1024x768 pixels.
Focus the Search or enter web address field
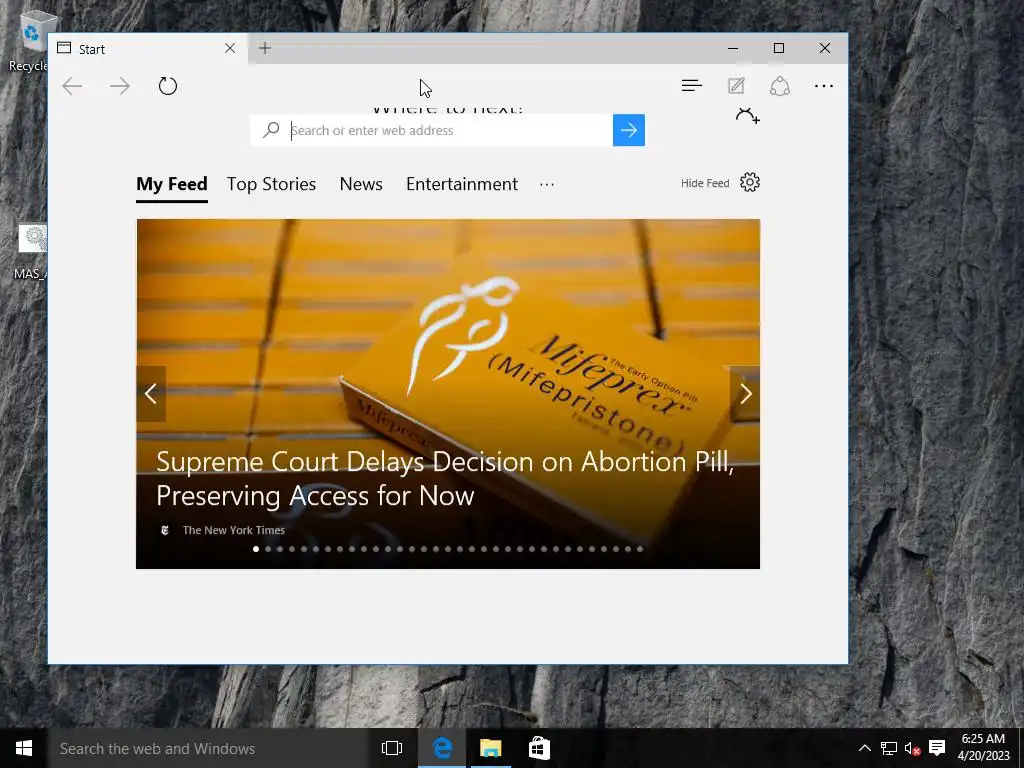[431, 130]
